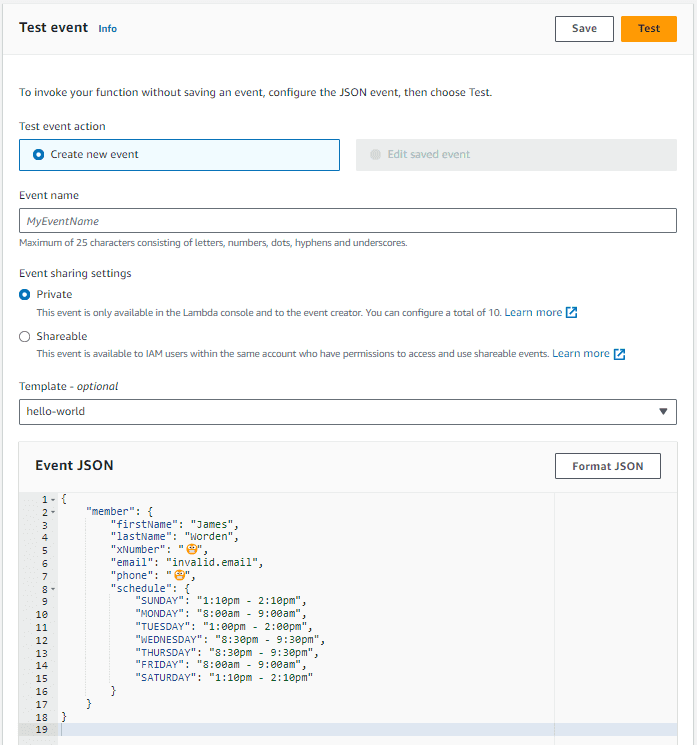697x745 pixels.
Task: Collapse the root JSON object on line 1
Action: 53,499
